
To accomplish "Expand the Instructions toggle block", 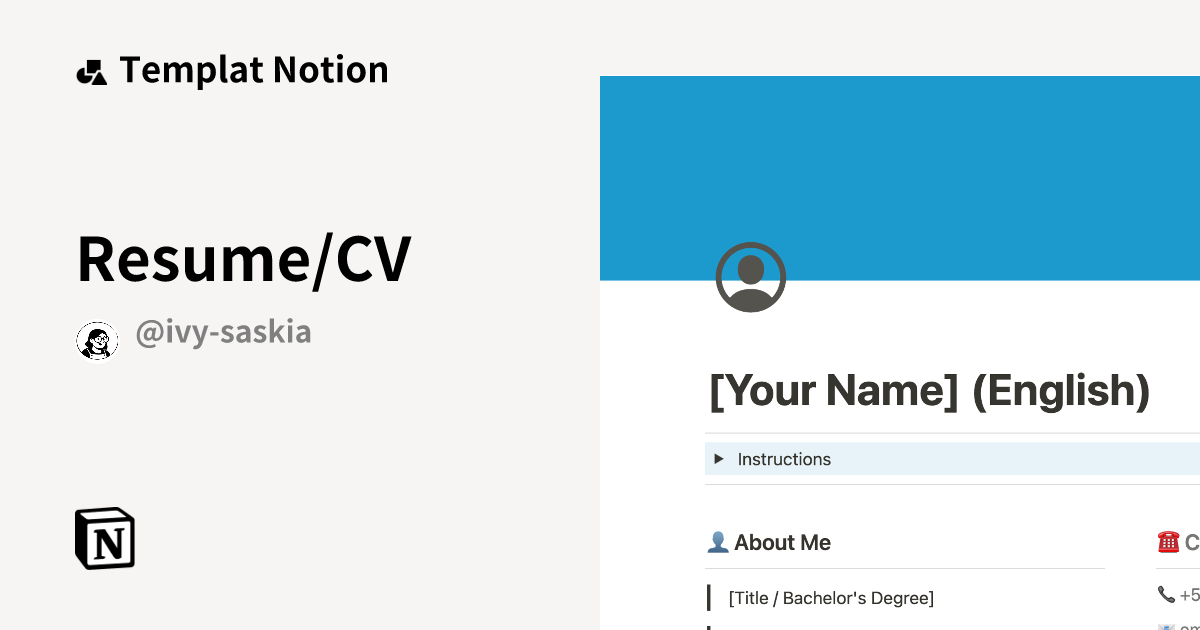I will point(784,459).
